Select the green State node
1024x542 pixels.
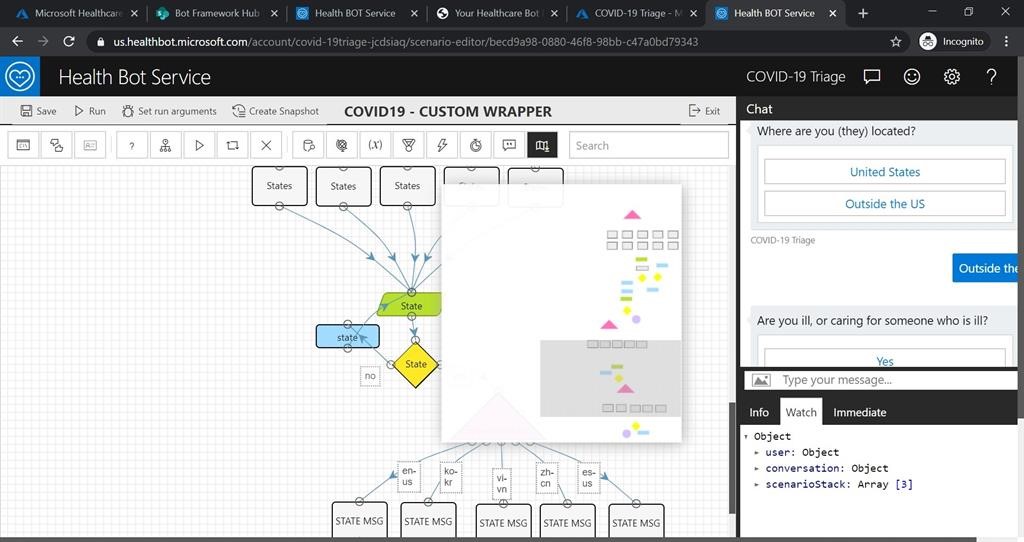(x=409, y=306)
